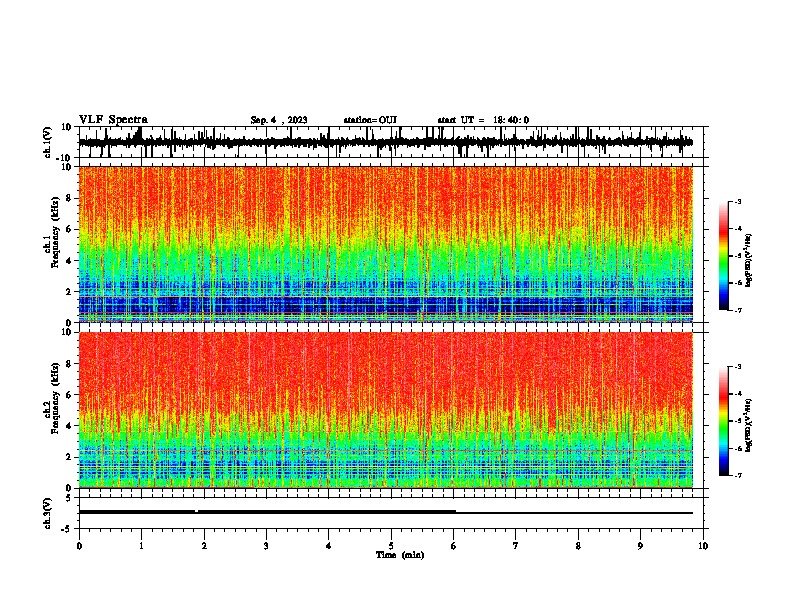The width and height of the screenshot is (792, 612).
Task: Click the "9" tick on the time axis
Action: point(640,546)
